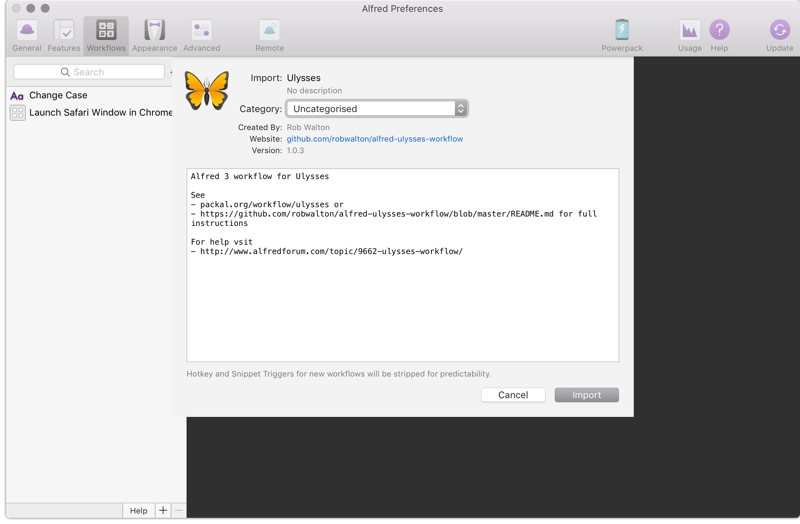Select Launch Safari Window in Chrome row
Viewport: 800px width, 524px height.
pos(91,113)
